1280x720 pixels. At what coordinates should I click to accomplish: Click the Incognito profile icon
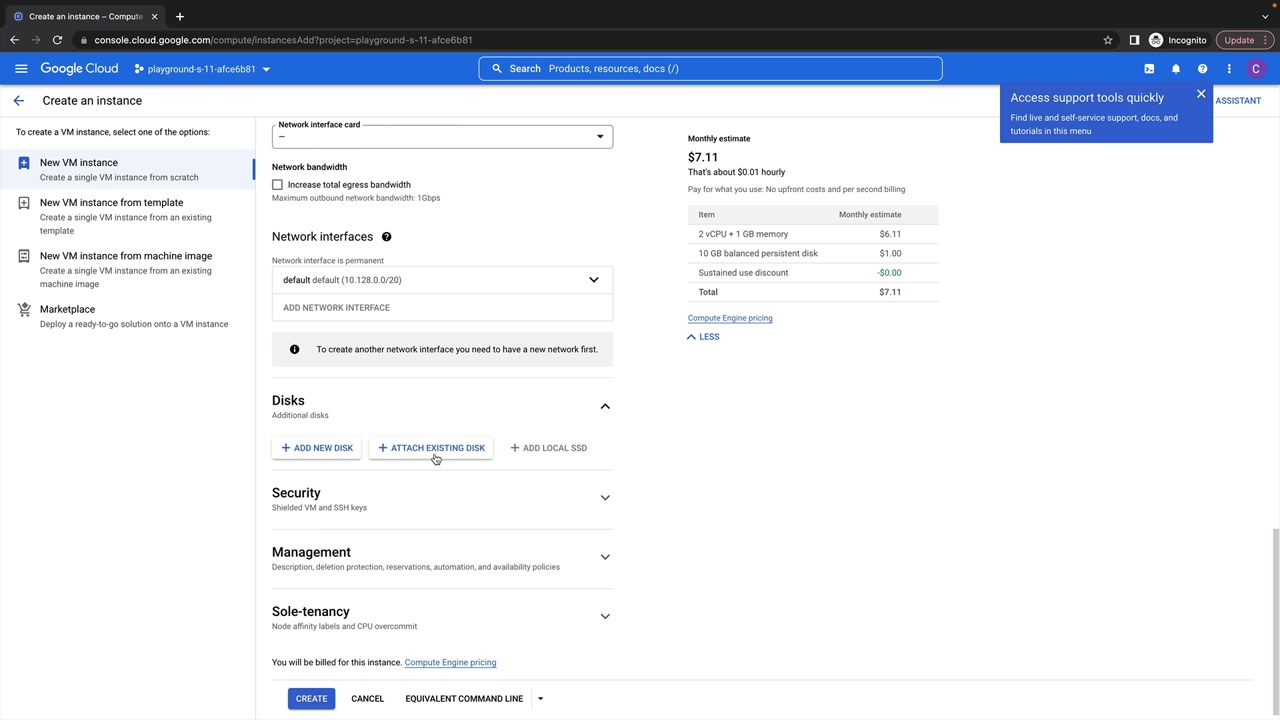(1156, 40)
